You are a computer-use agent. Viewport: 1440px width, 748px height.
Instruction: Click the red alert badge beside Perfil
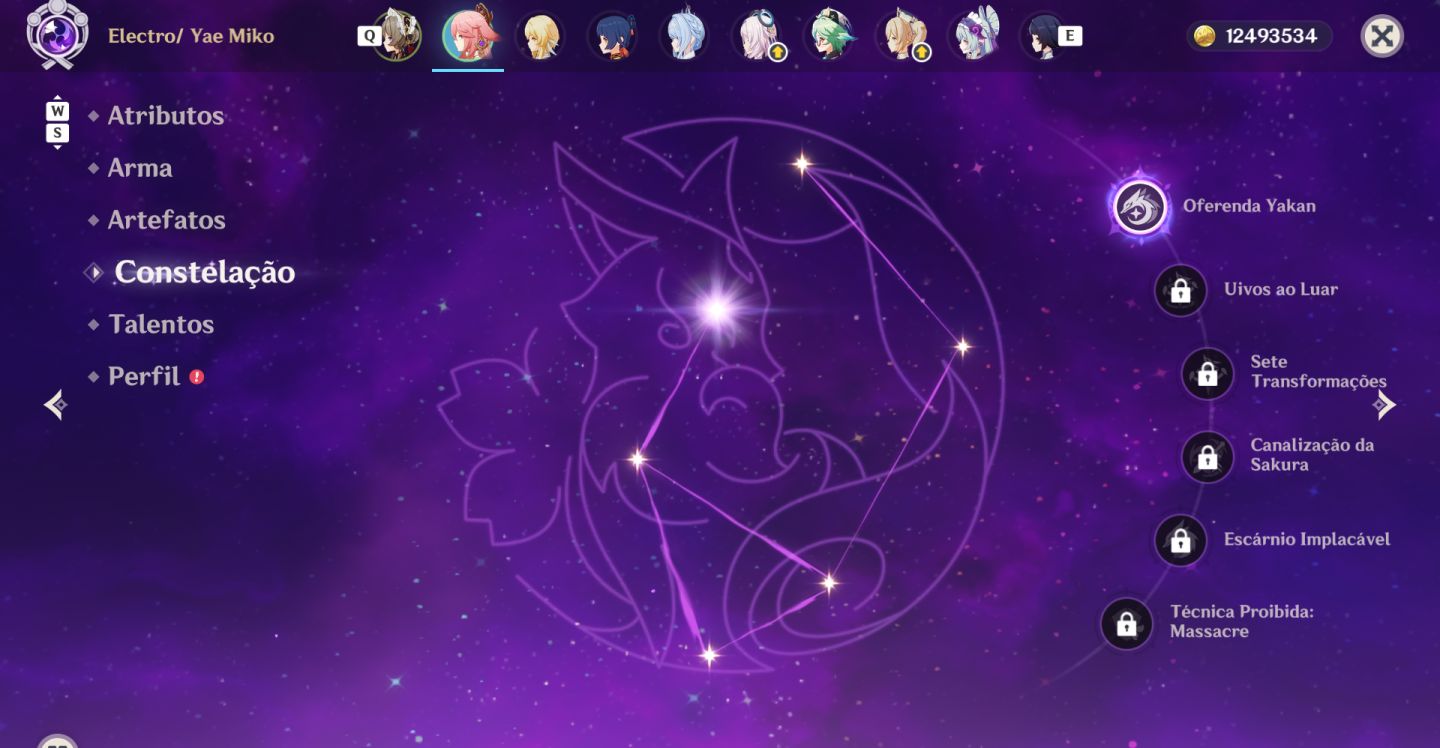point(197,377)
